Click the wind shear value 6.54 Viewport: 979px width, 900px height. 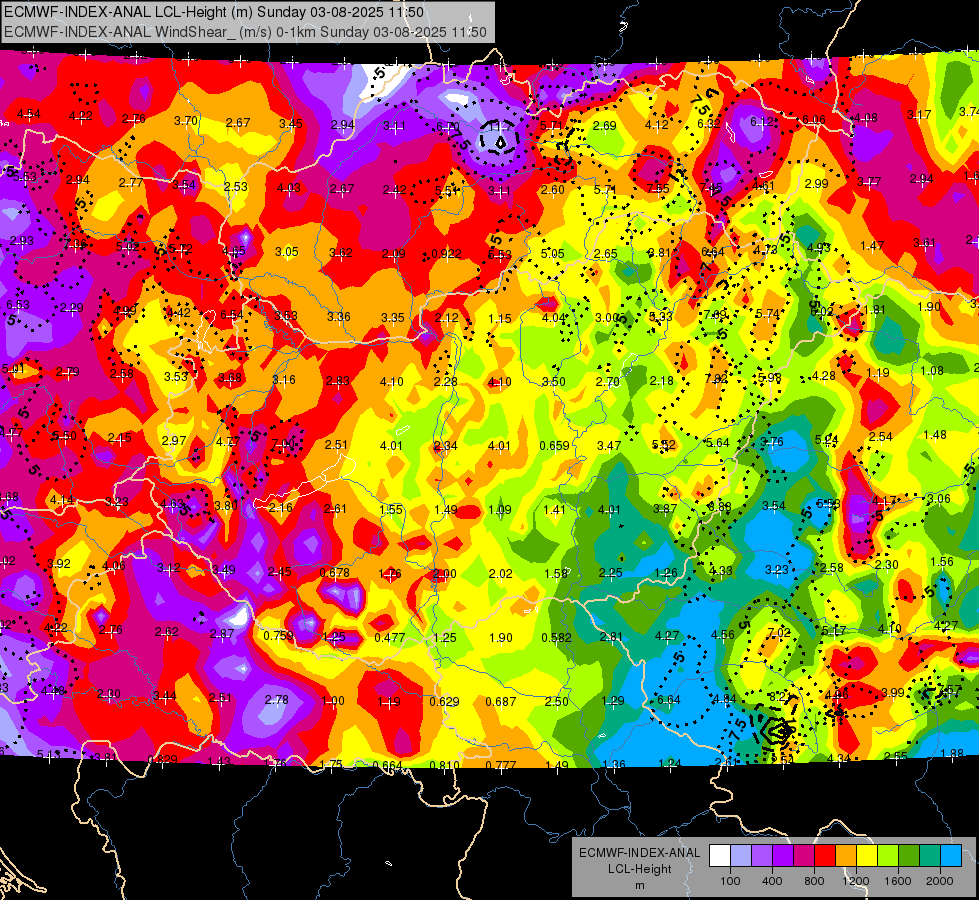[232, 315]
